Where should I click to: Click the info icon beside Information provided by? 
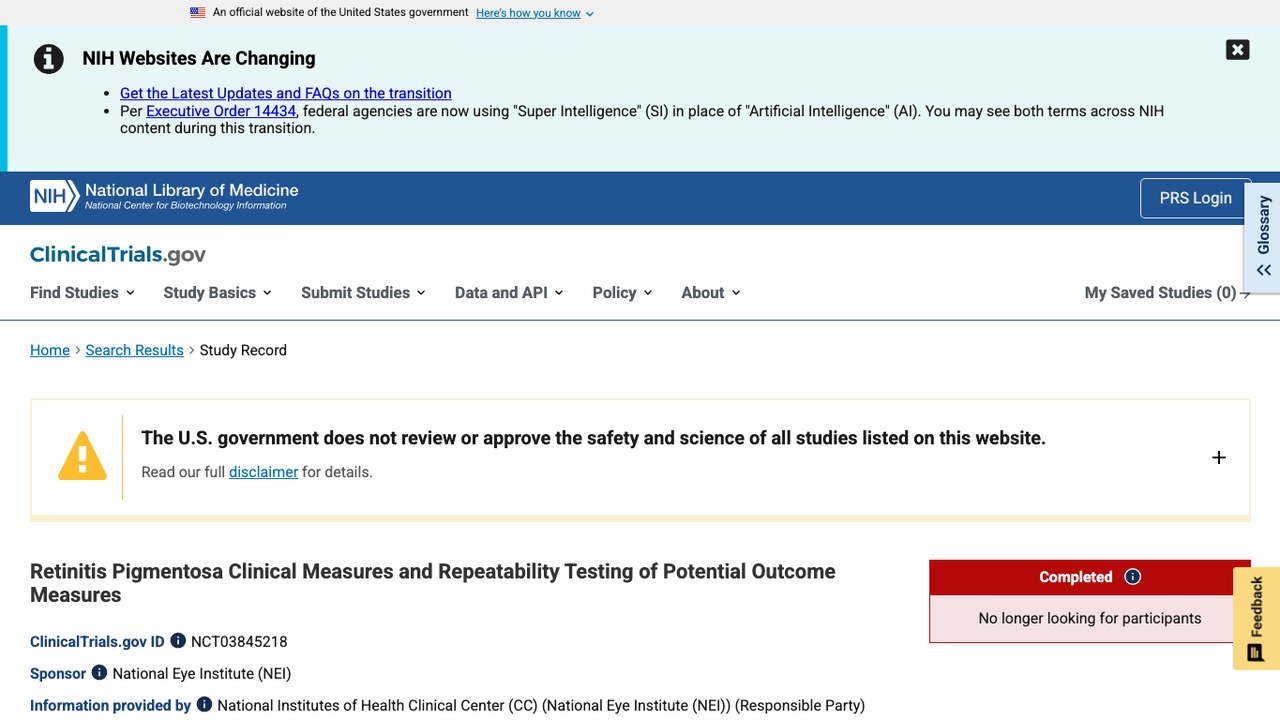[x=204, y=705]
